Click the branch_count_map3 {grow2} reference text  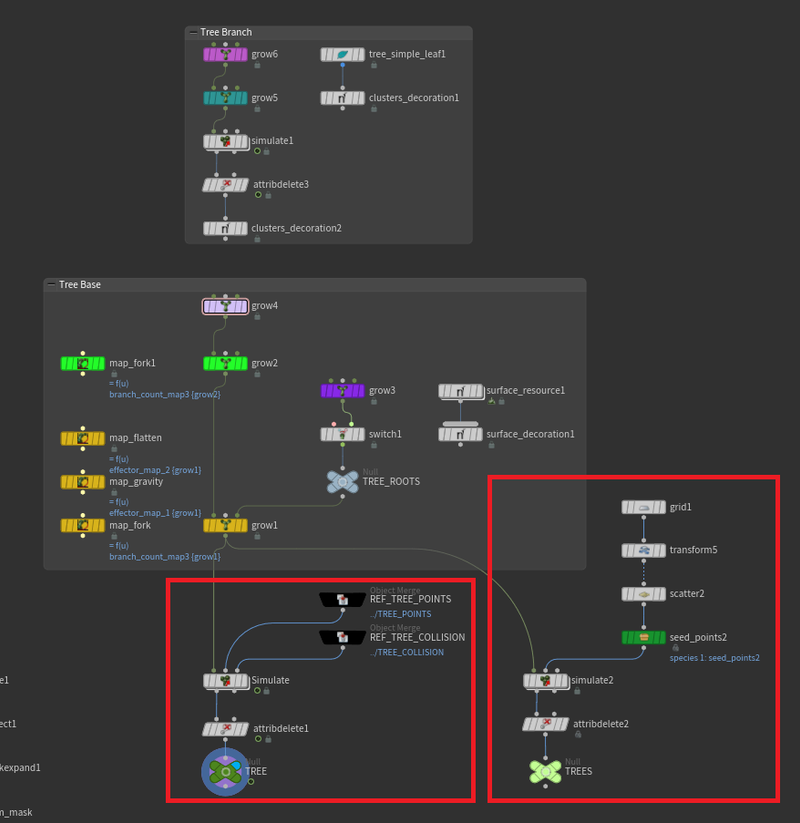coord(164,395)
